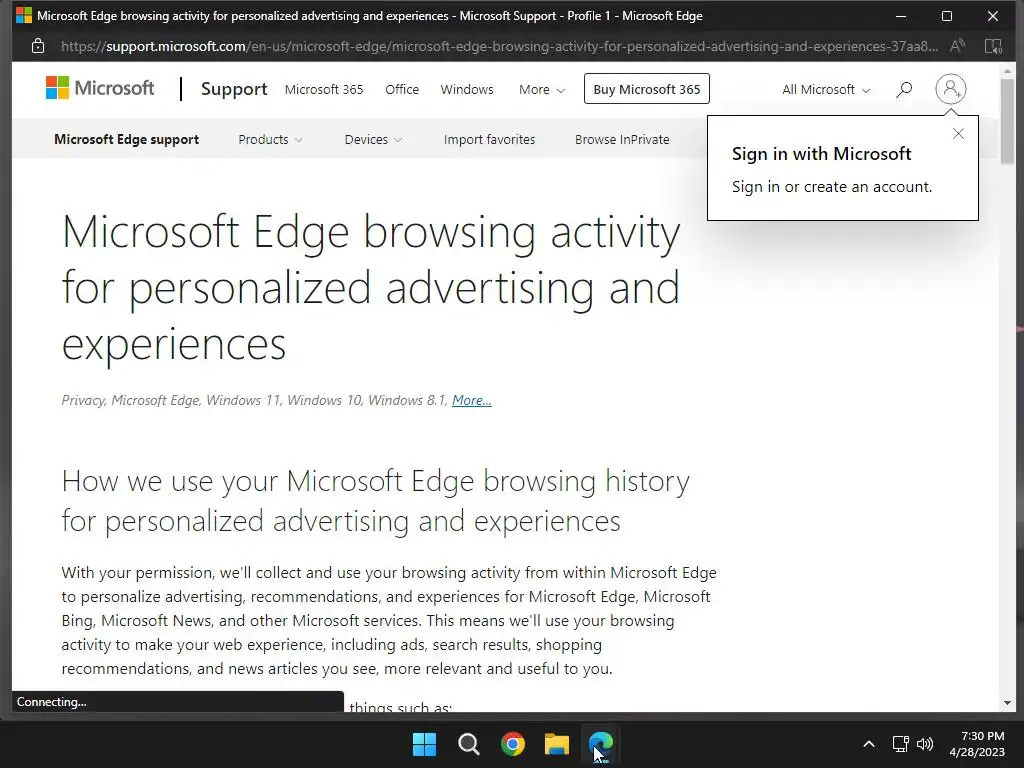Click the vertical scrollbar thumb
The height and width of the screenshot is (768, 1024).
pos(1006,121)
